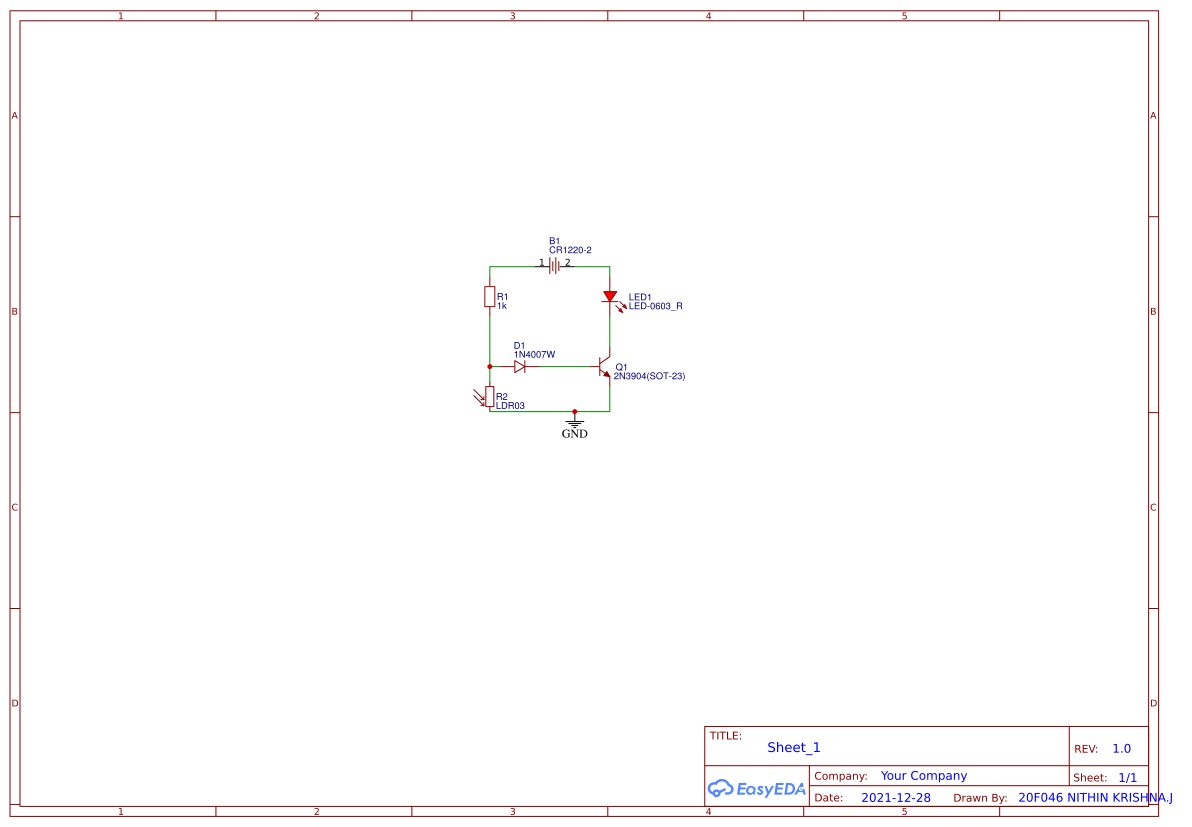Select the R1 resistor symbol
Image resolution: width=1192 pixels, height=827 pixels.
(489, 296)
